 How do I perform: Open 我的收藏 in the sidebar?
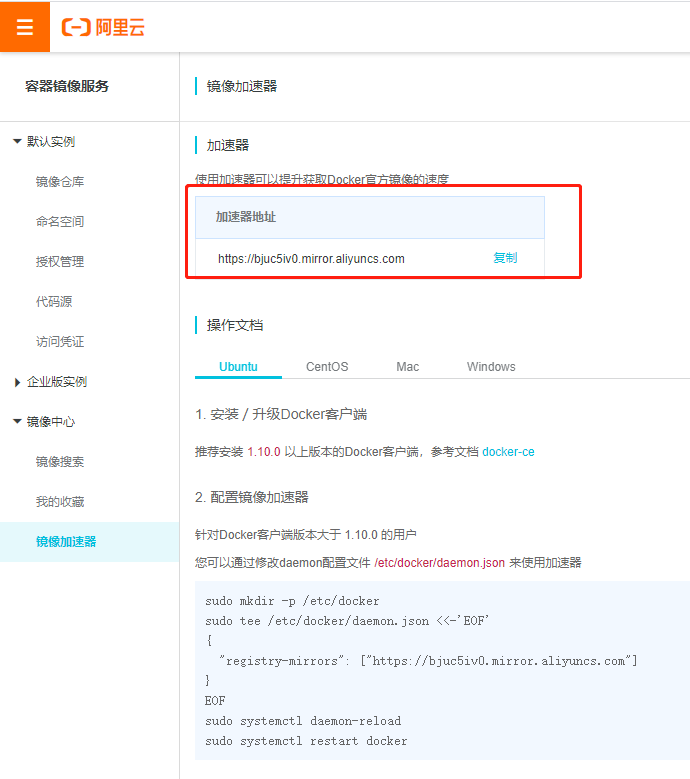60,502
